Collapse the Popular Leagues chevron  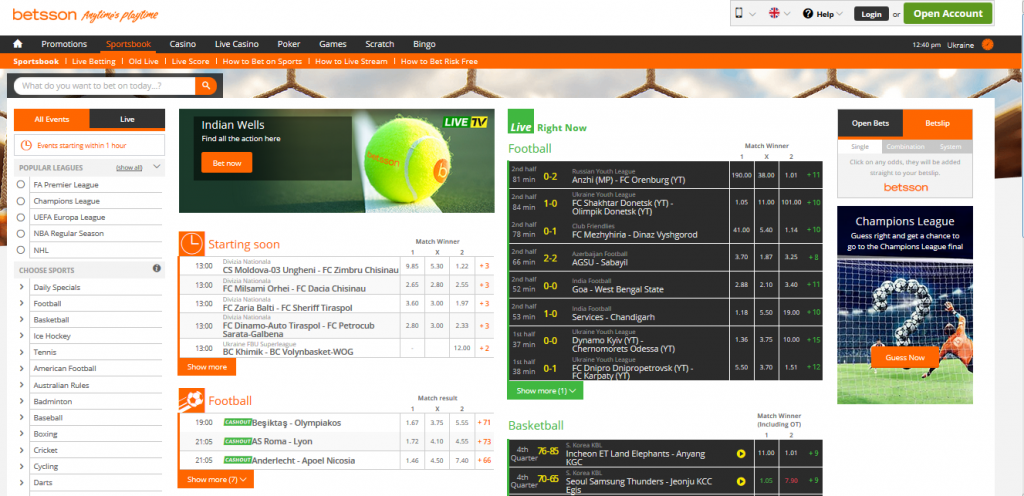tap(156, 167)
